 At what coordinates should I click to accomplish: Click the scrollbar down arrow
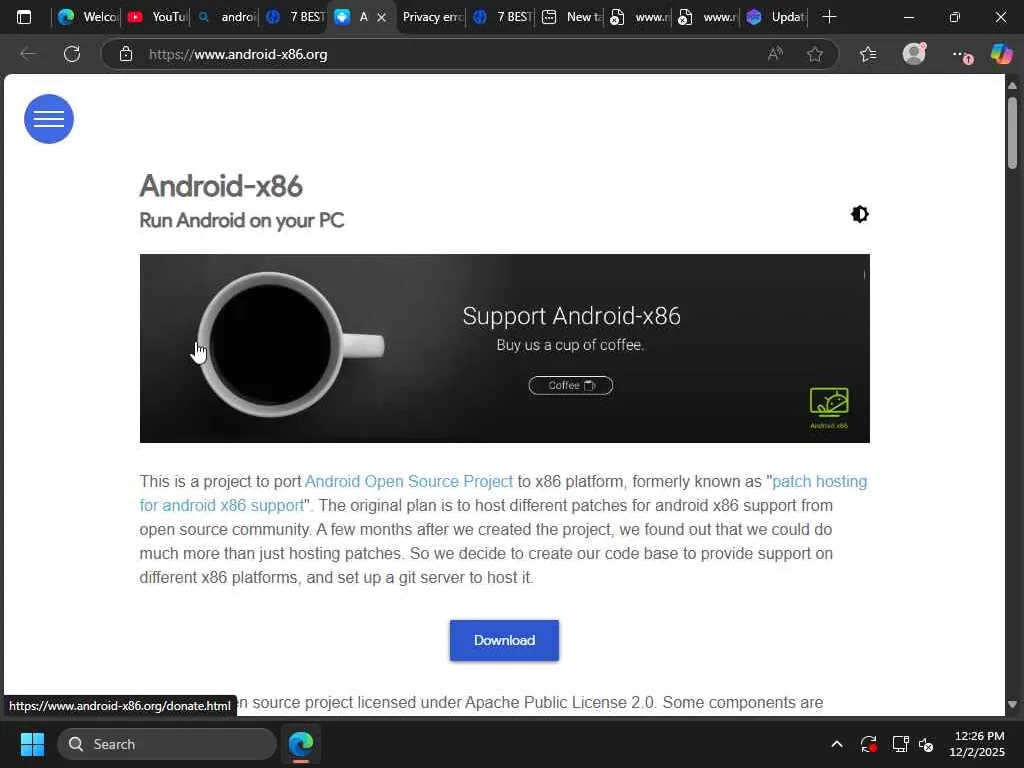pos(1012,705)
